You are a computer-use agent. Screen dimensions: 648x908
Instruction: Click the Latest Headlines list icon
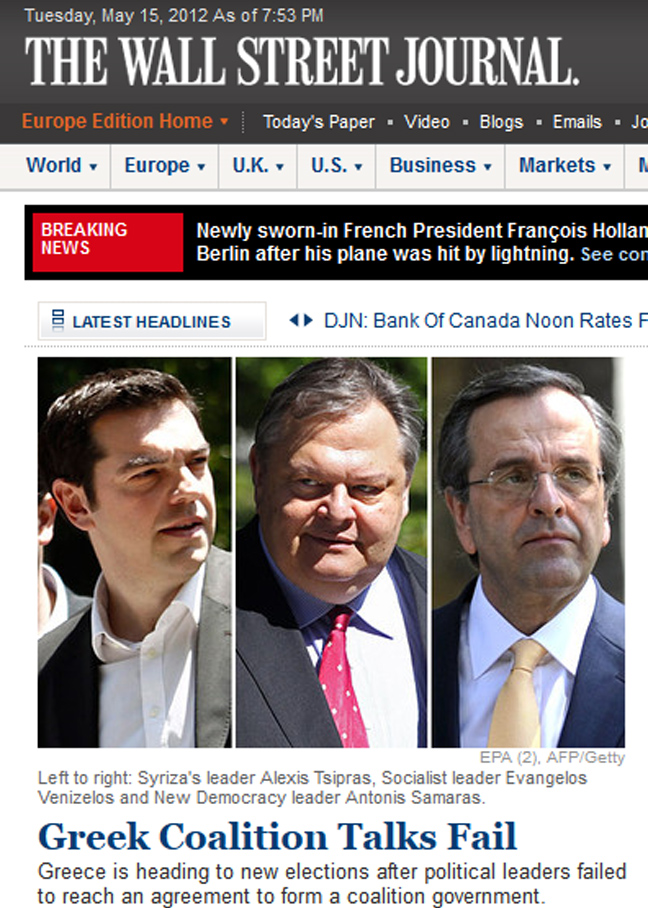[57, 320]
